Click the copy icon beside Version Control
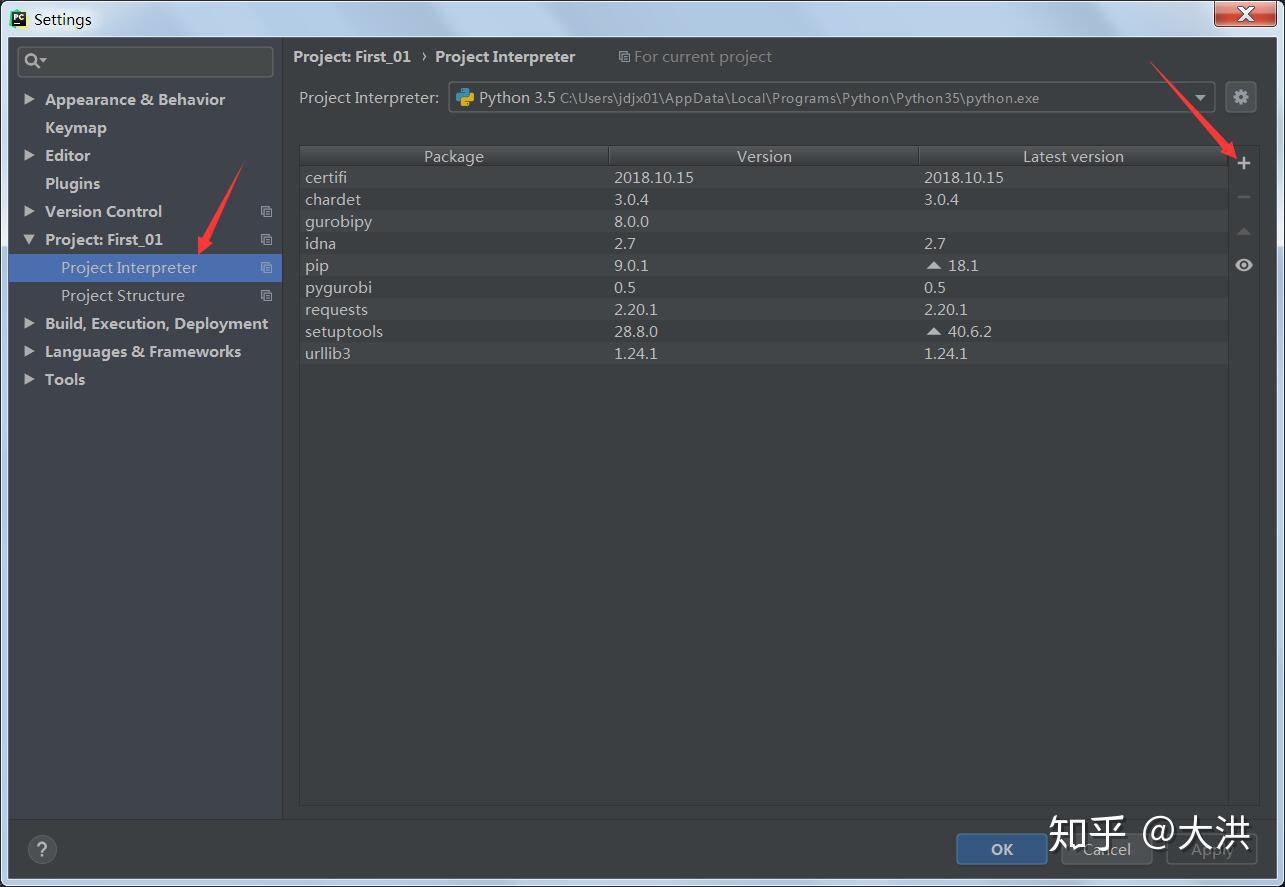The image size is (1285, 887). coord(265,211)
